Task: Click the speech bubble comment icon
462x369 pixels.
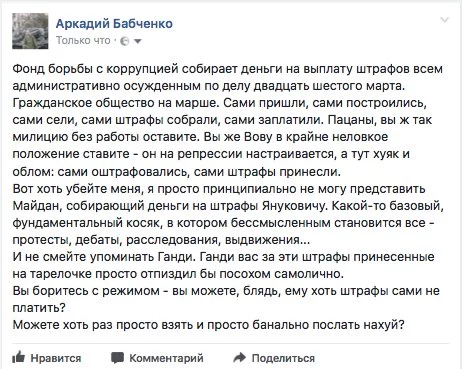Action: tap(117, 358)
